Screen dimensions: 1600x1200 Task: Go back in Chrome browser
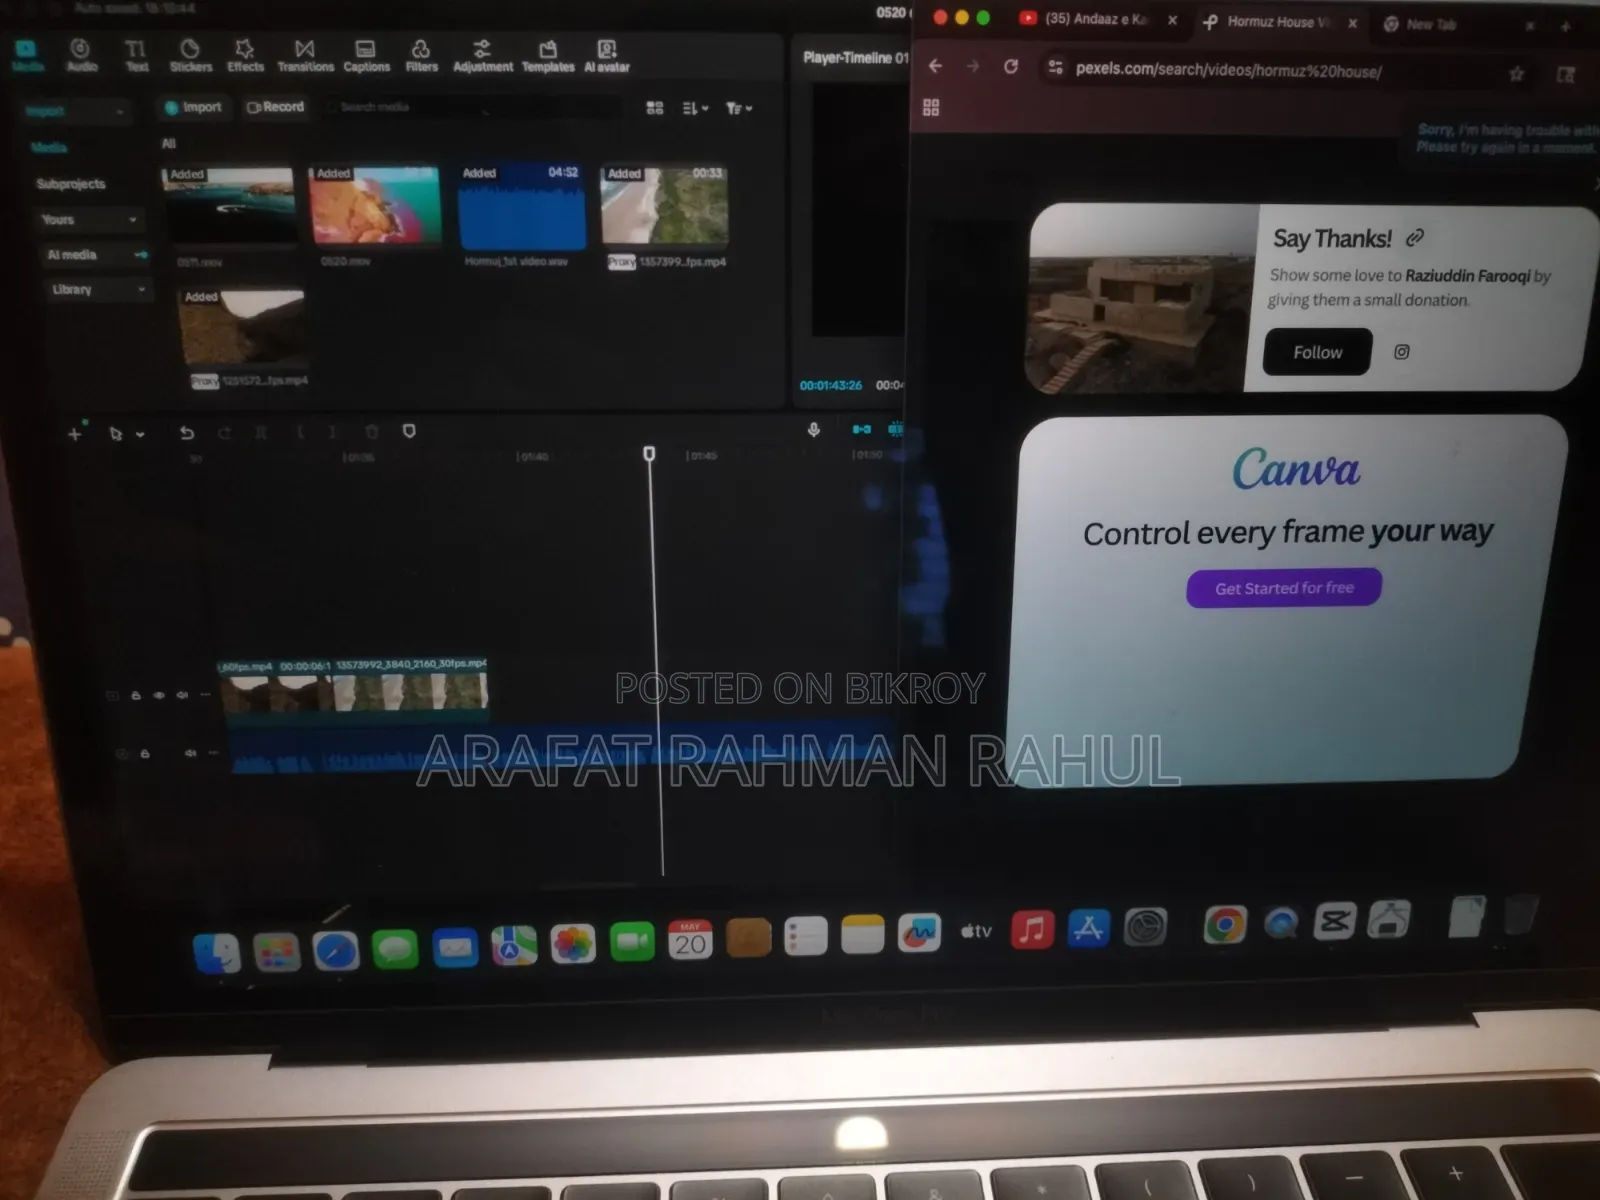(935, 66)
